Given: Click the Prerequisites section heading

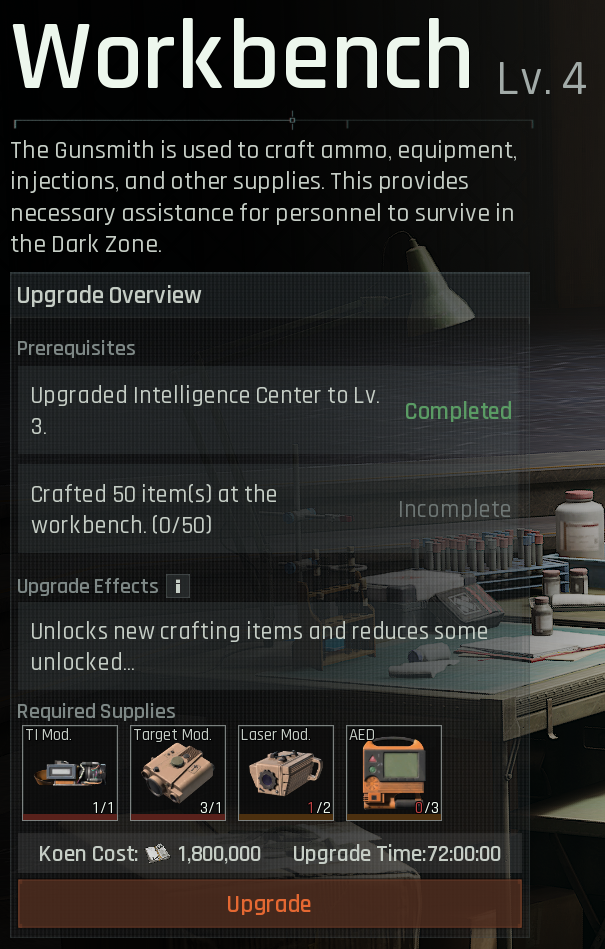Looking at the screenshot, I should pos(76,349).
